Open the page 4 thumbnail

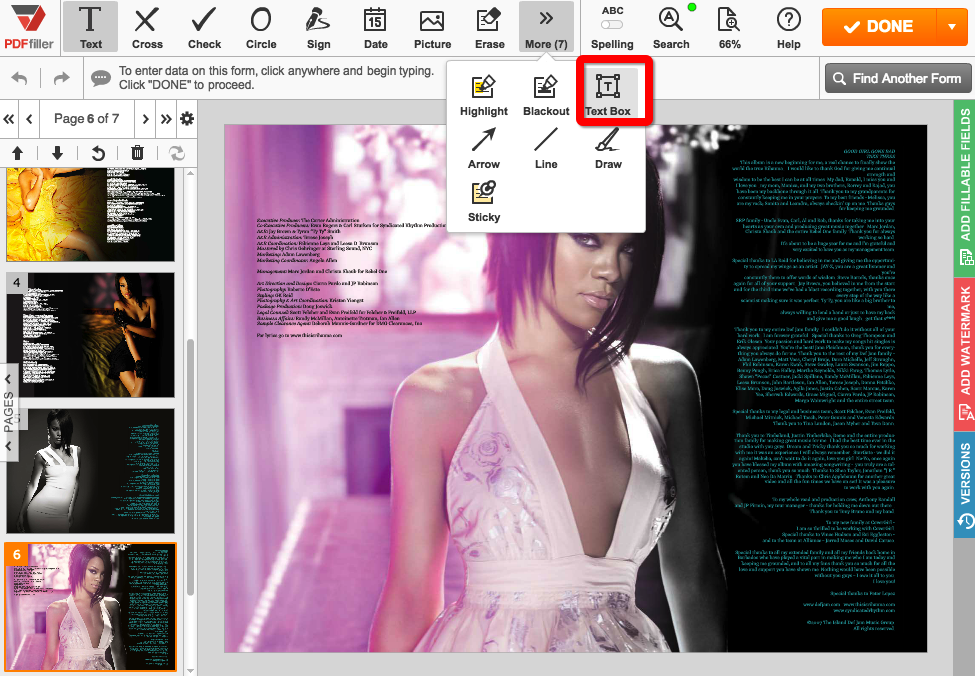coord(90,335)
